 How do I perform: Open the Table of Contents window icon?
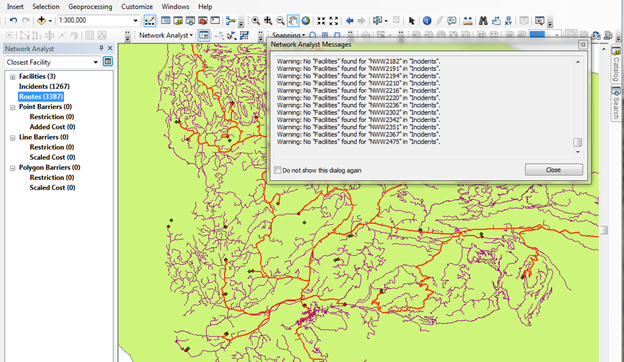click(x=166, y=20)
